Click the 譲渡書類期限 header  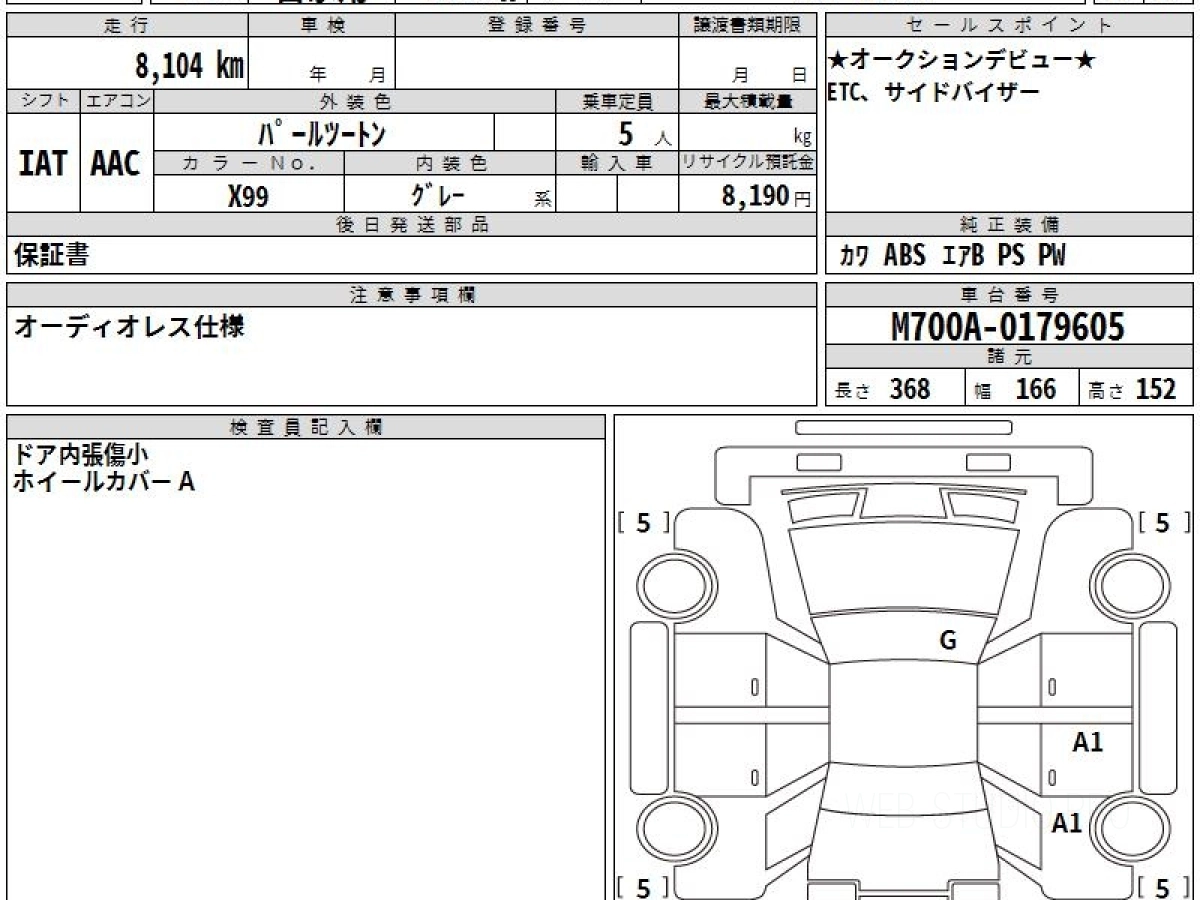click(747, 26)
